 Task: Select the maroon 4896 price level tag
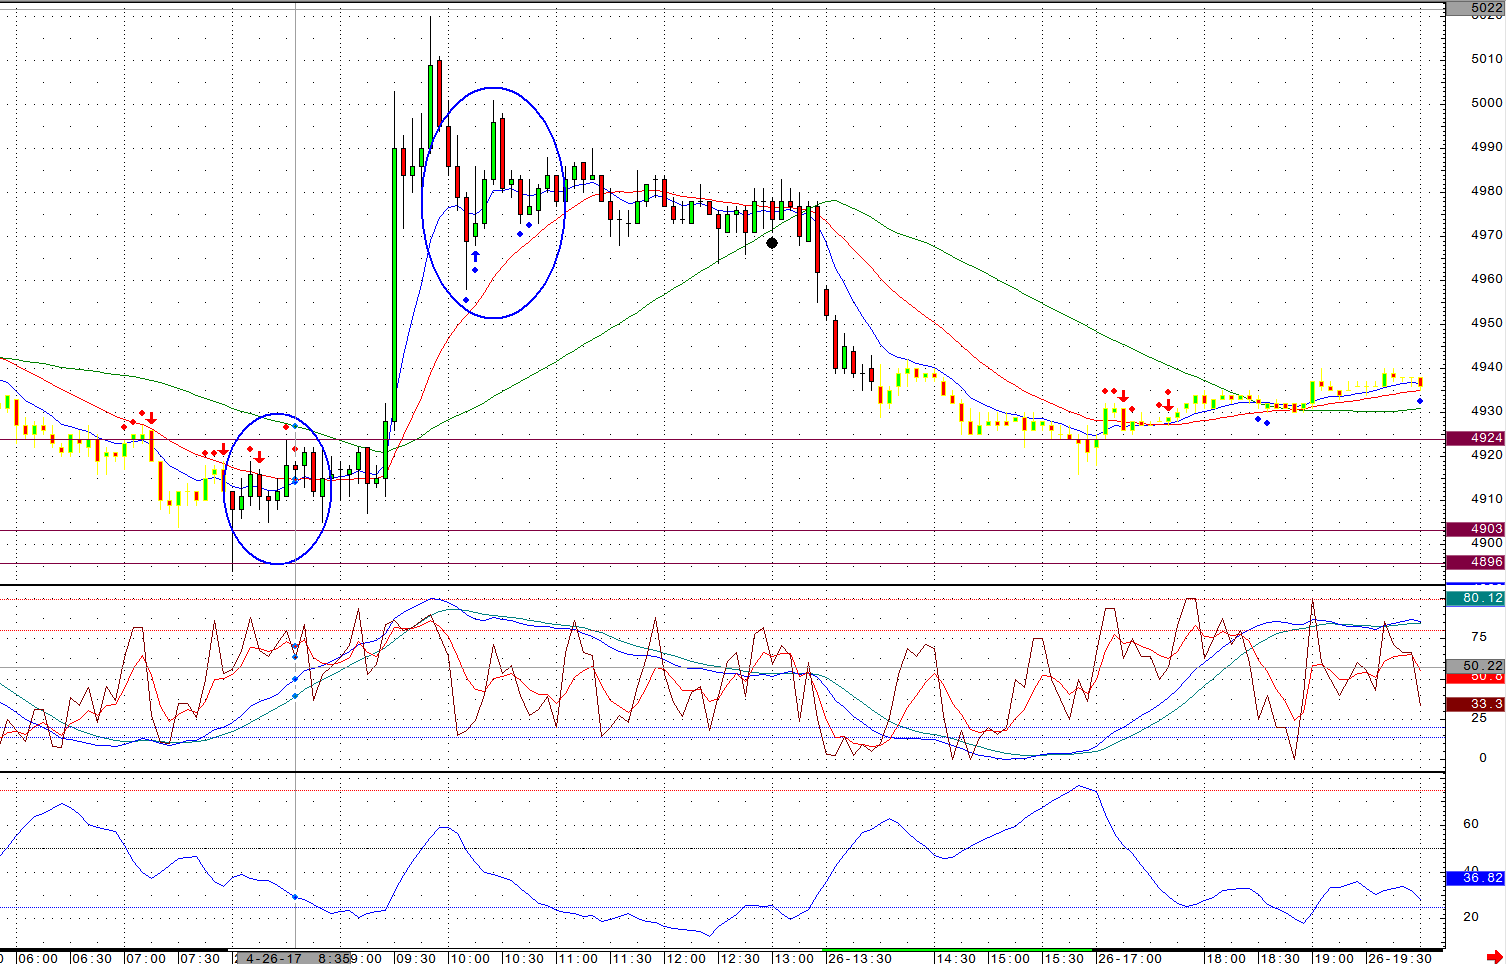pos(1475,562)
